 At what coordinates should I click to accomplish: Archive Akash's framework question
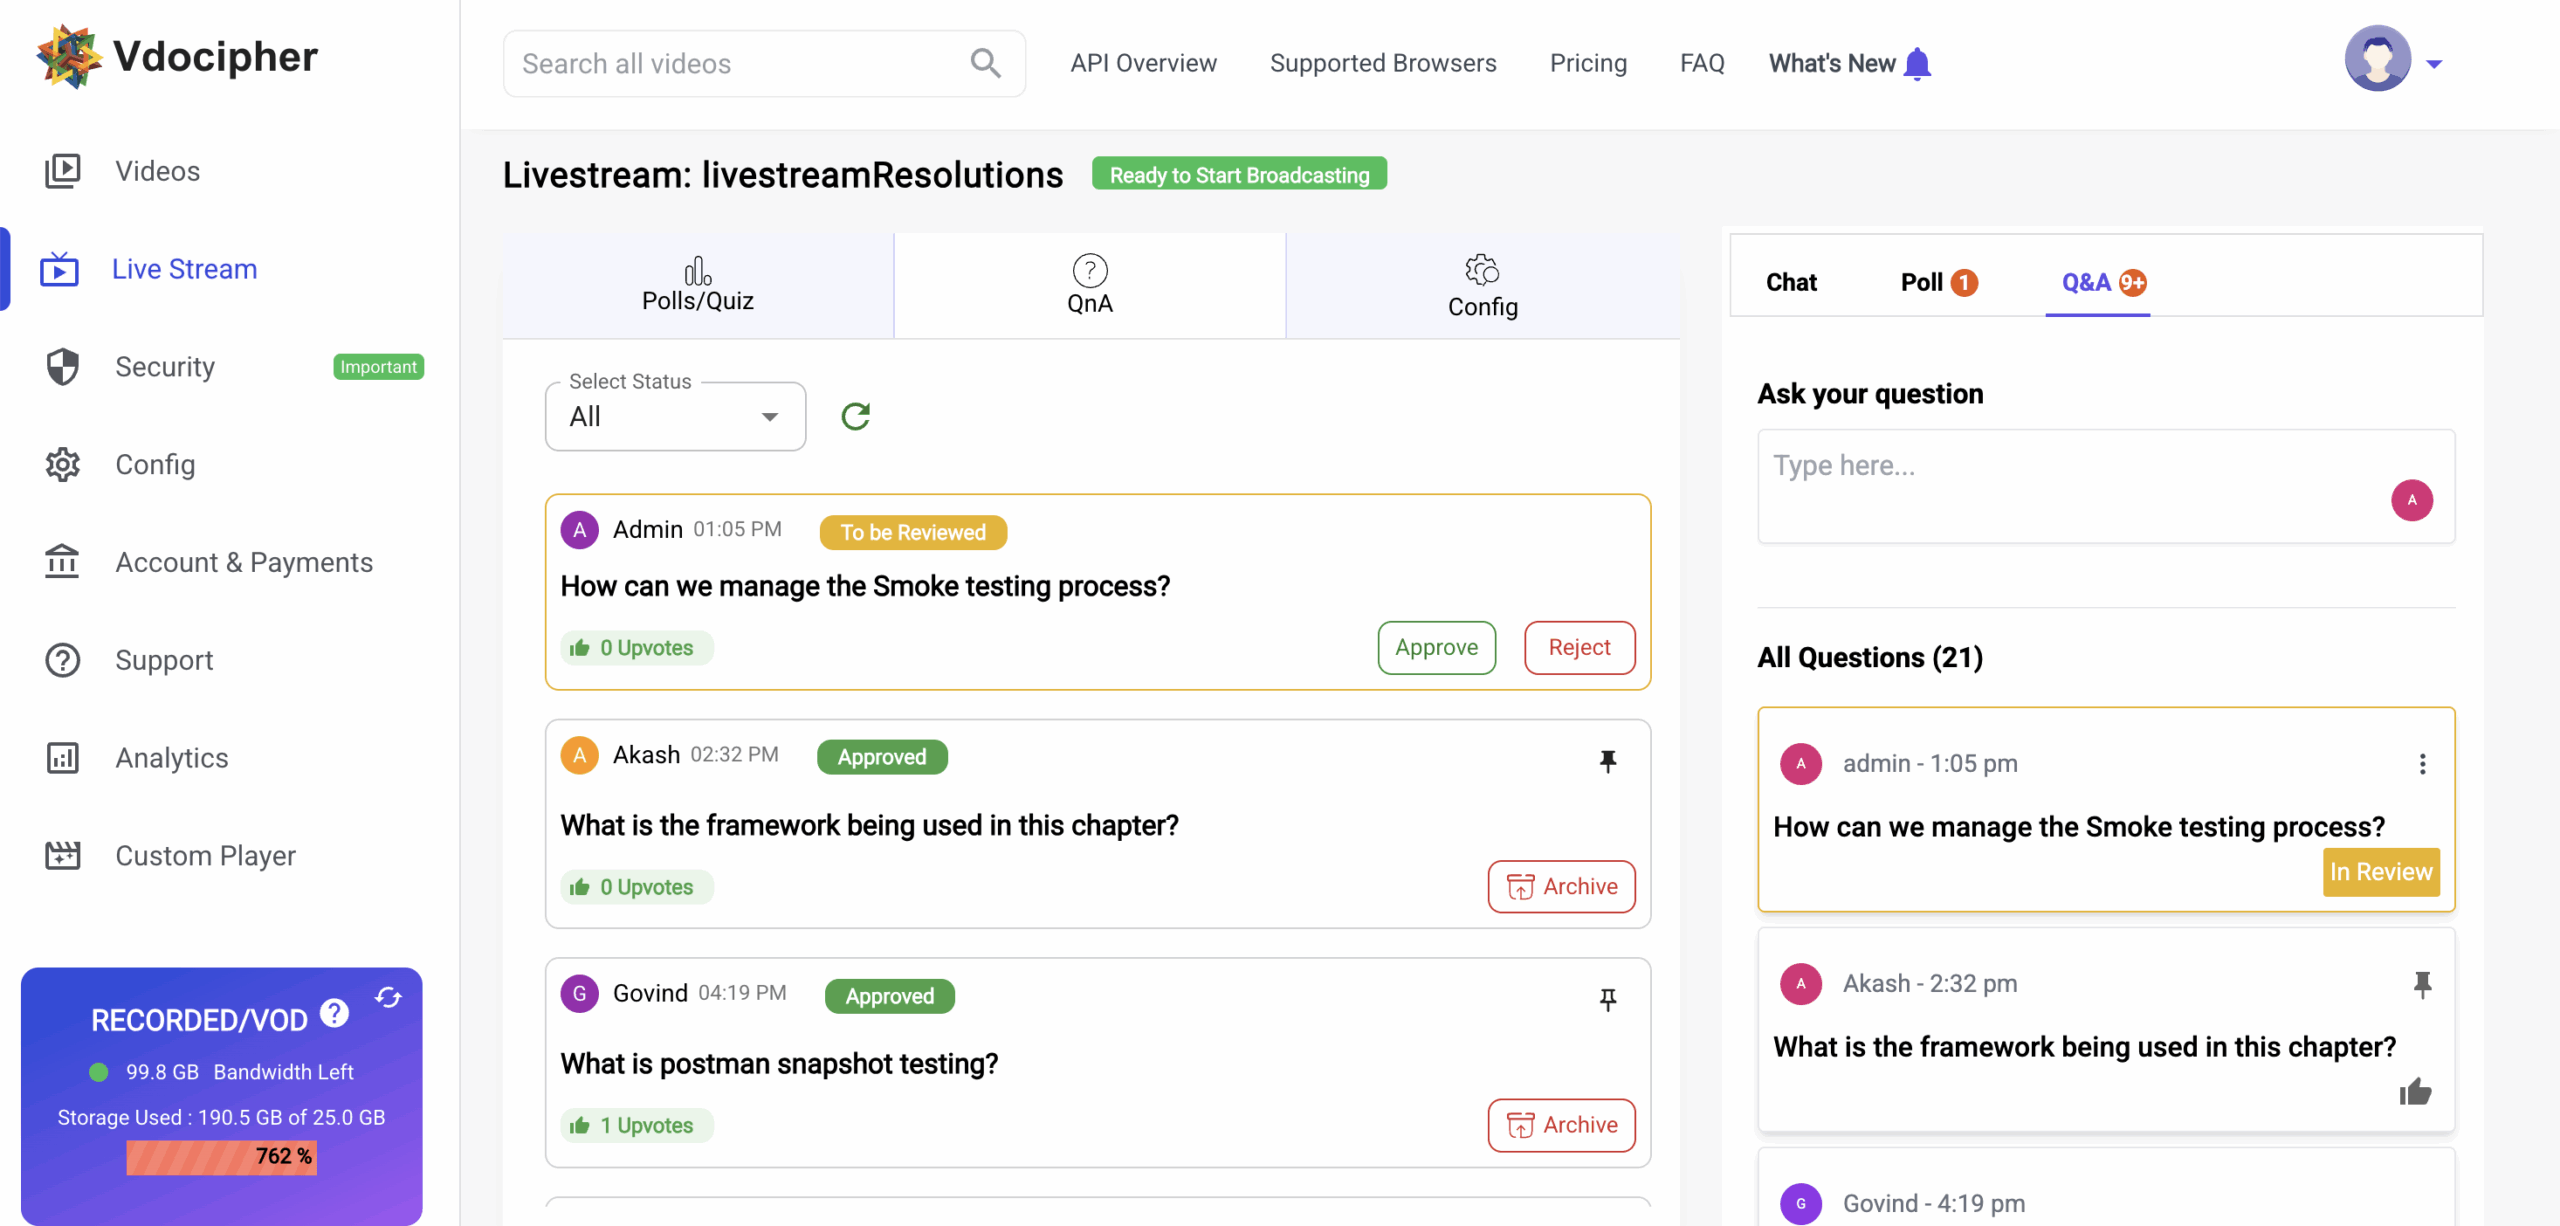1561,886
